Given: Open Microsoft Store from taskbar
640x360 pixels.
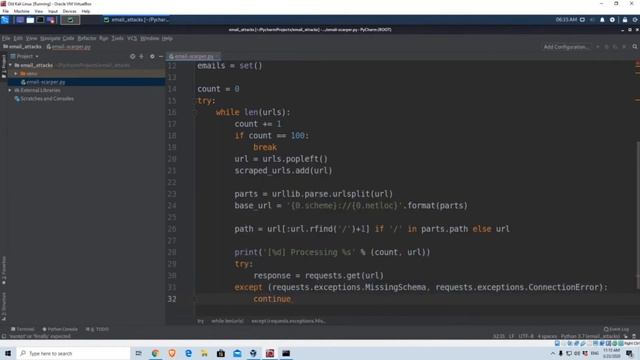Looking at the screenshot, I should point(221,353).
